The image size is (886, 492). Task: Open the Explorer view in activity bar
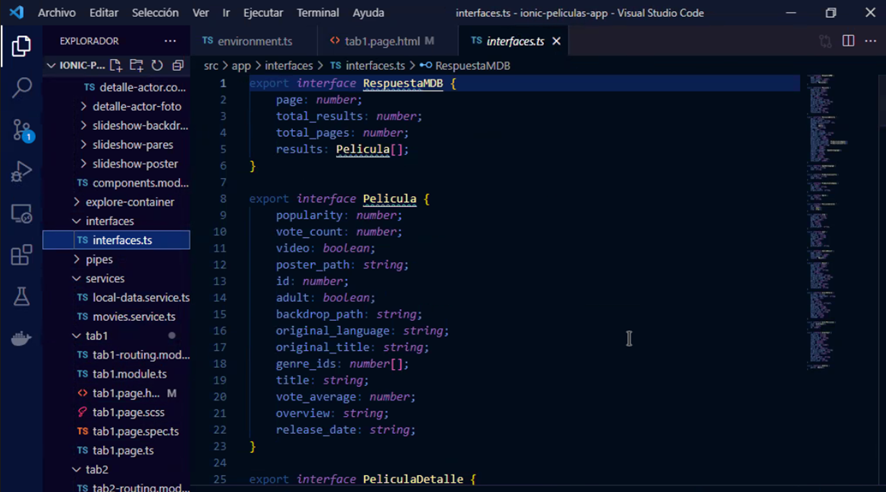click(x=21, y=46)
